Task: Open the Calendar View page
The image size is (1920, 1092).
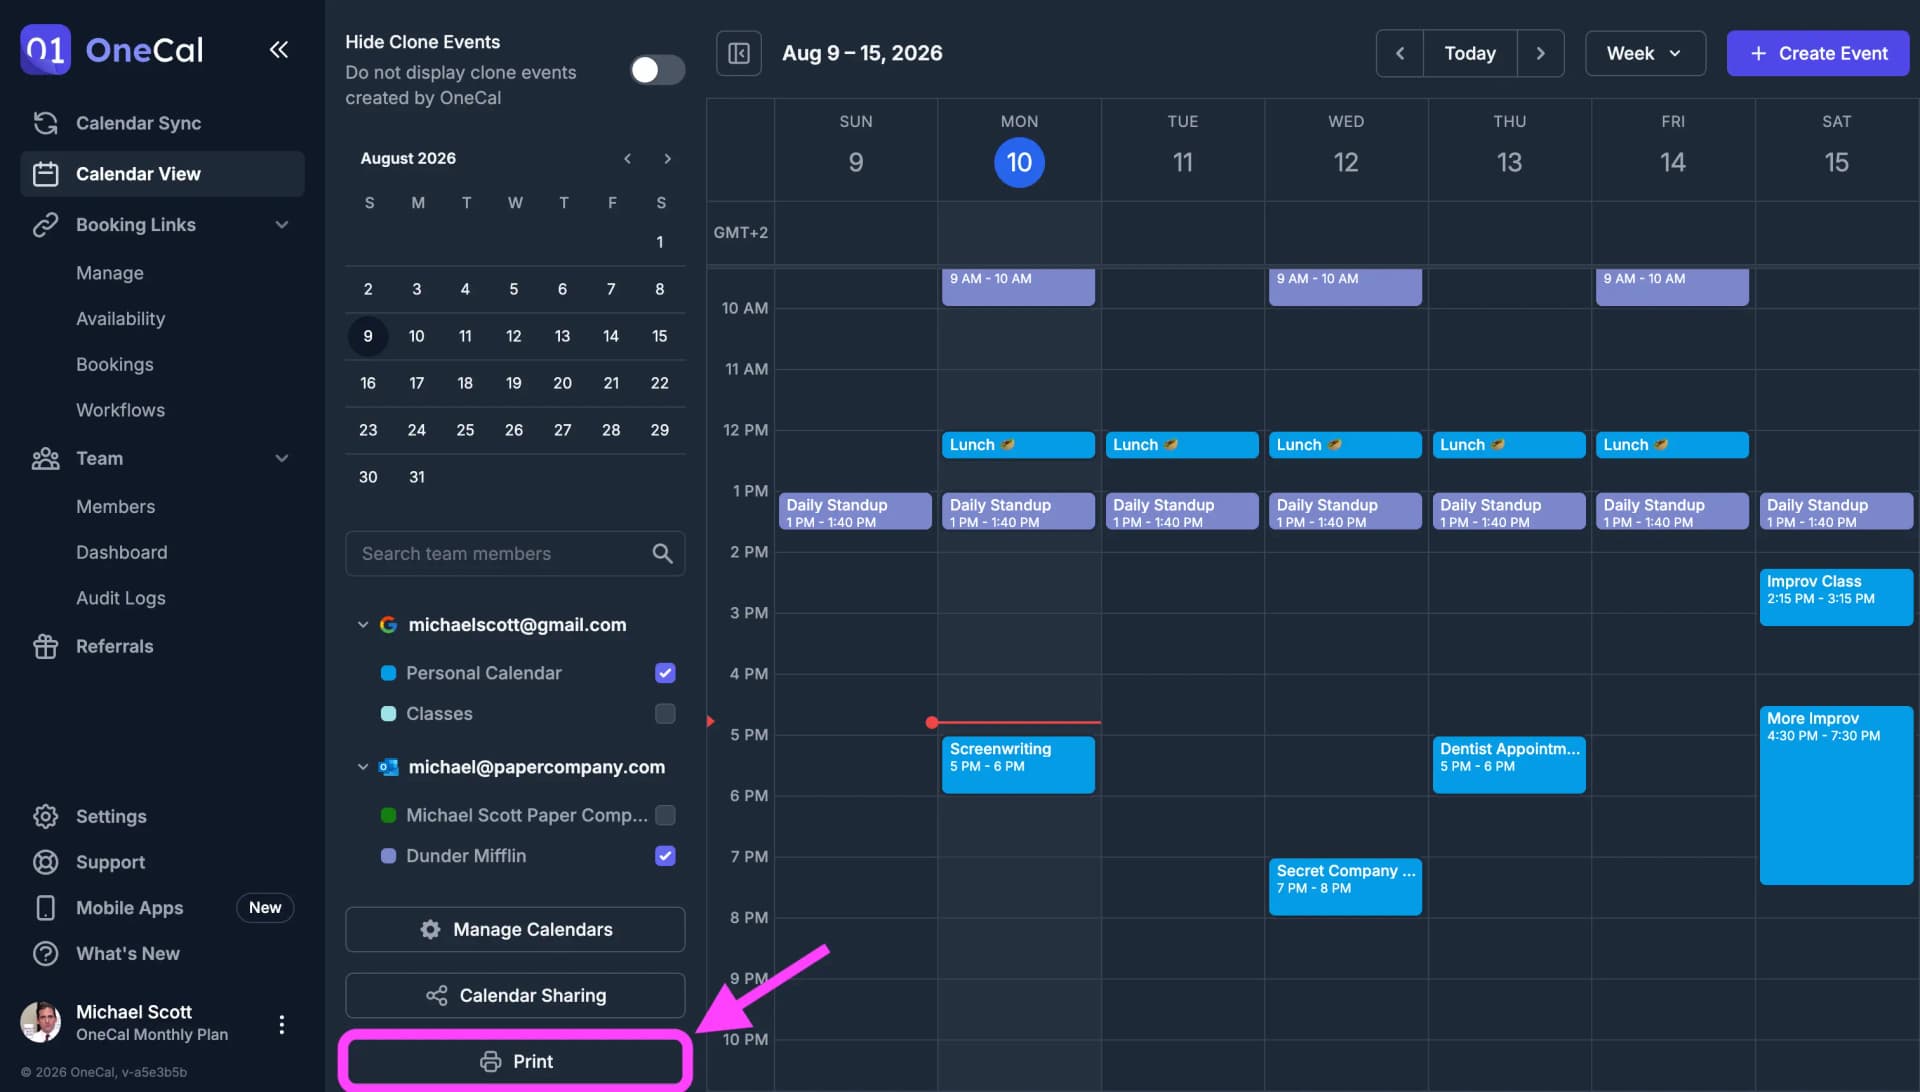Action: [x=162, y=174]
